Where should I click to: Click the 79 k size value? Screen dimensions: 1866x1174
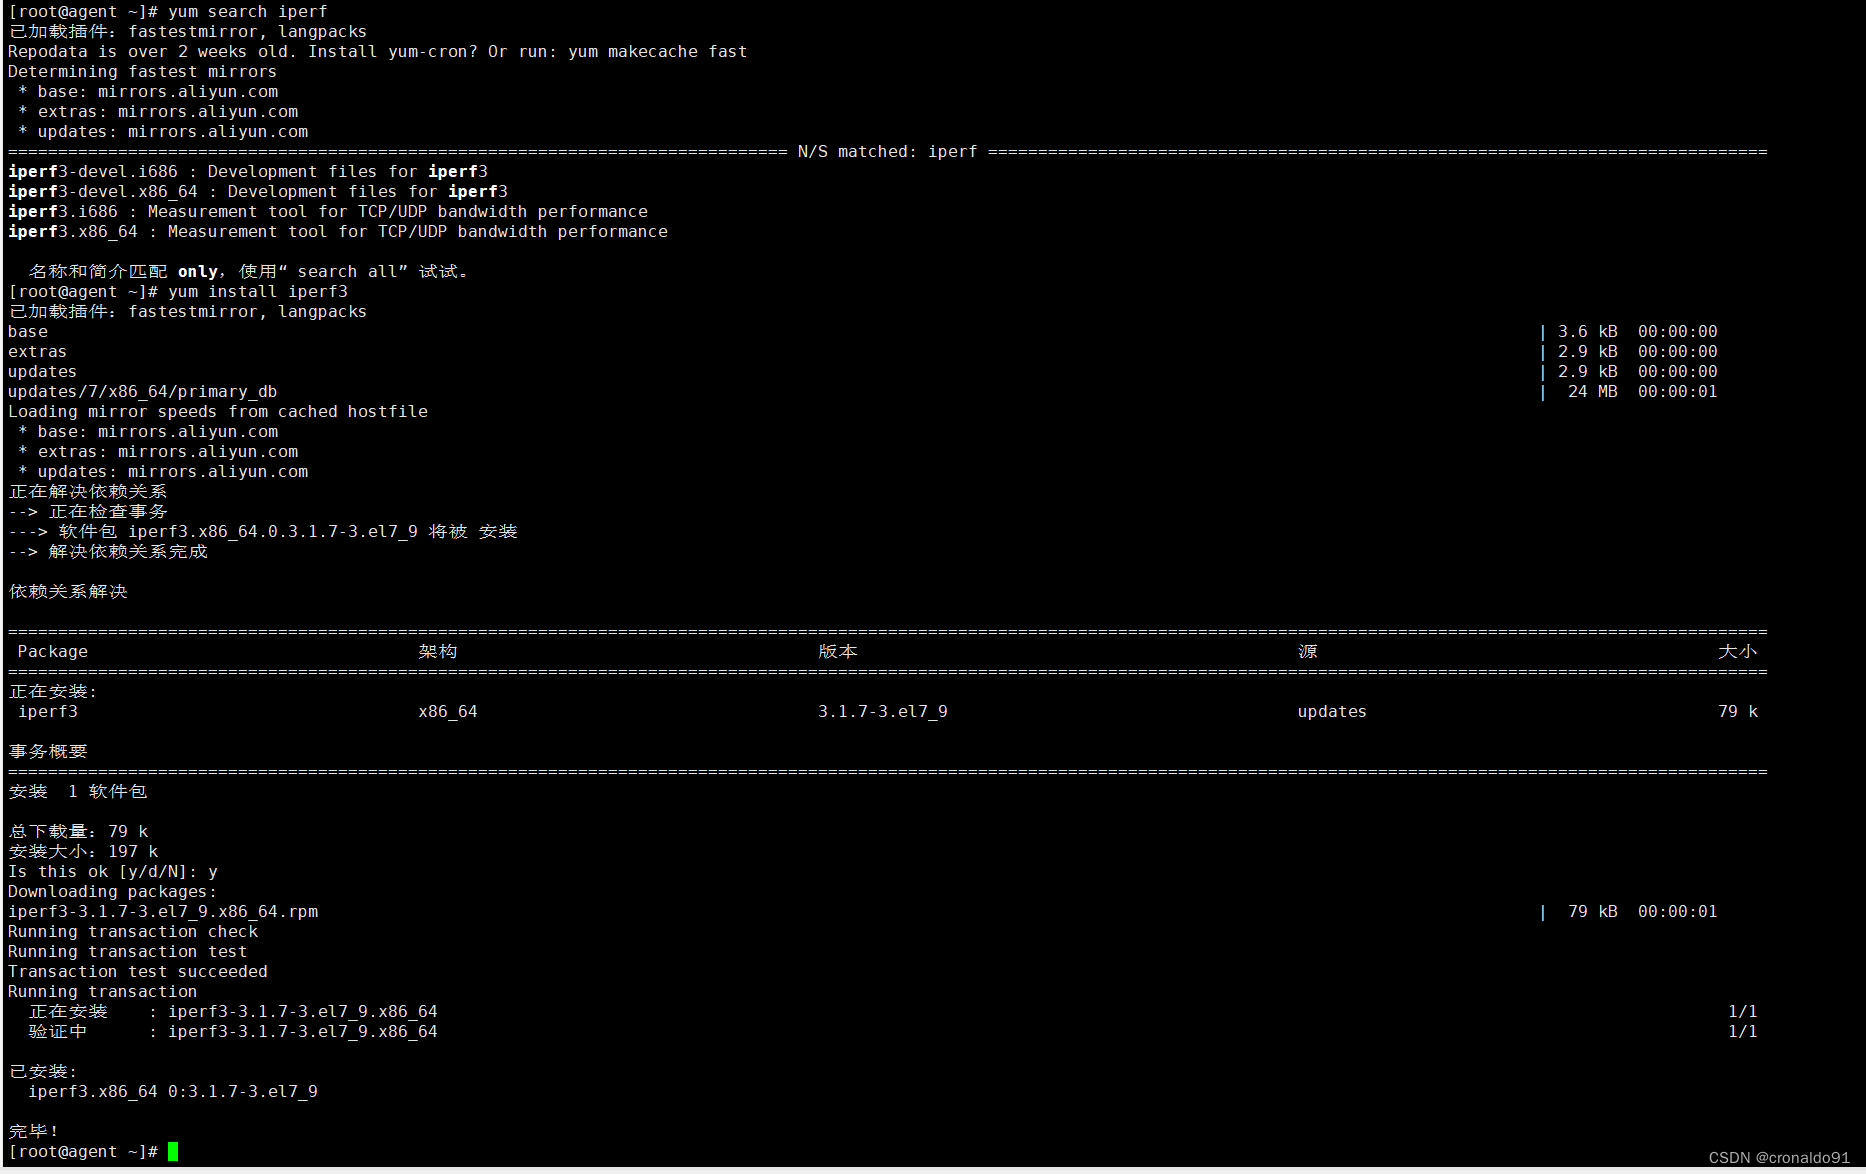[1736, 711]
